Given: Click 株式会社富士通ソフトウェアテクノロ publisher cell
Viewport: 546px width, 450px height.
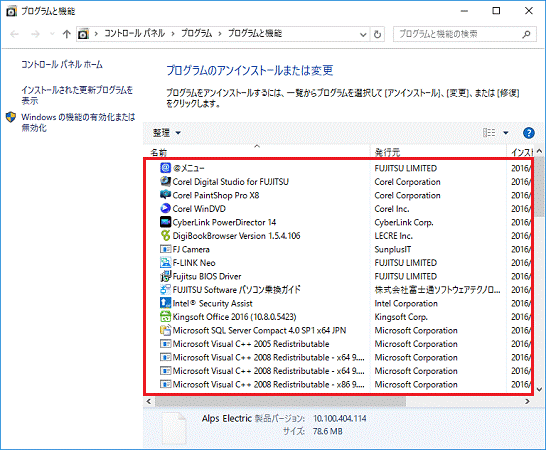Looking at the screenshot, I should (437, 290).
